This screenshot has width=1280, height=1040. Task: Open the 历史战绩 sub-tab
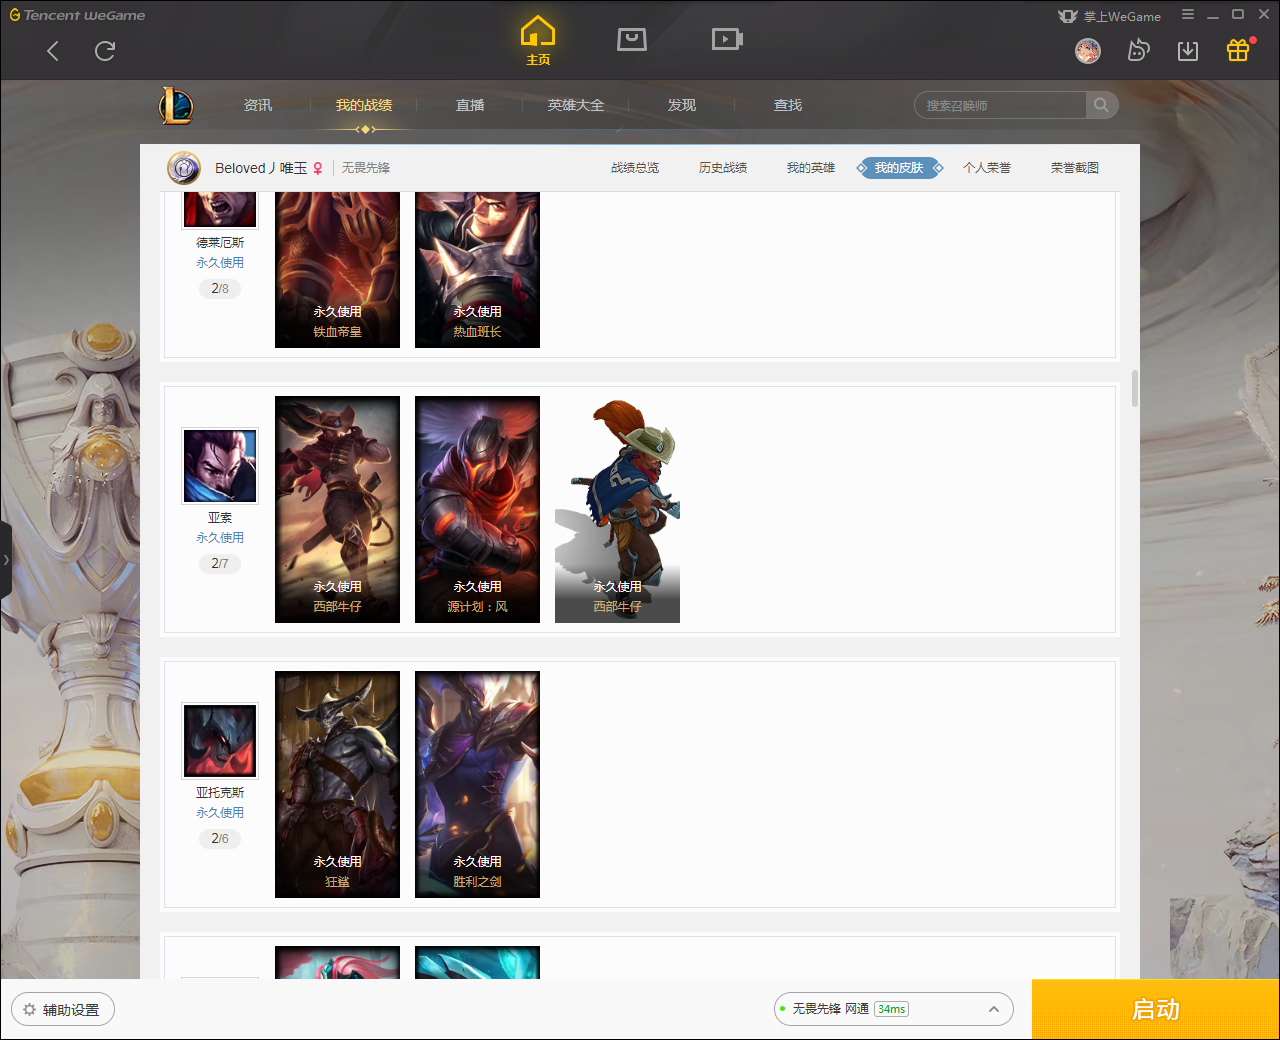pos(723,168)
